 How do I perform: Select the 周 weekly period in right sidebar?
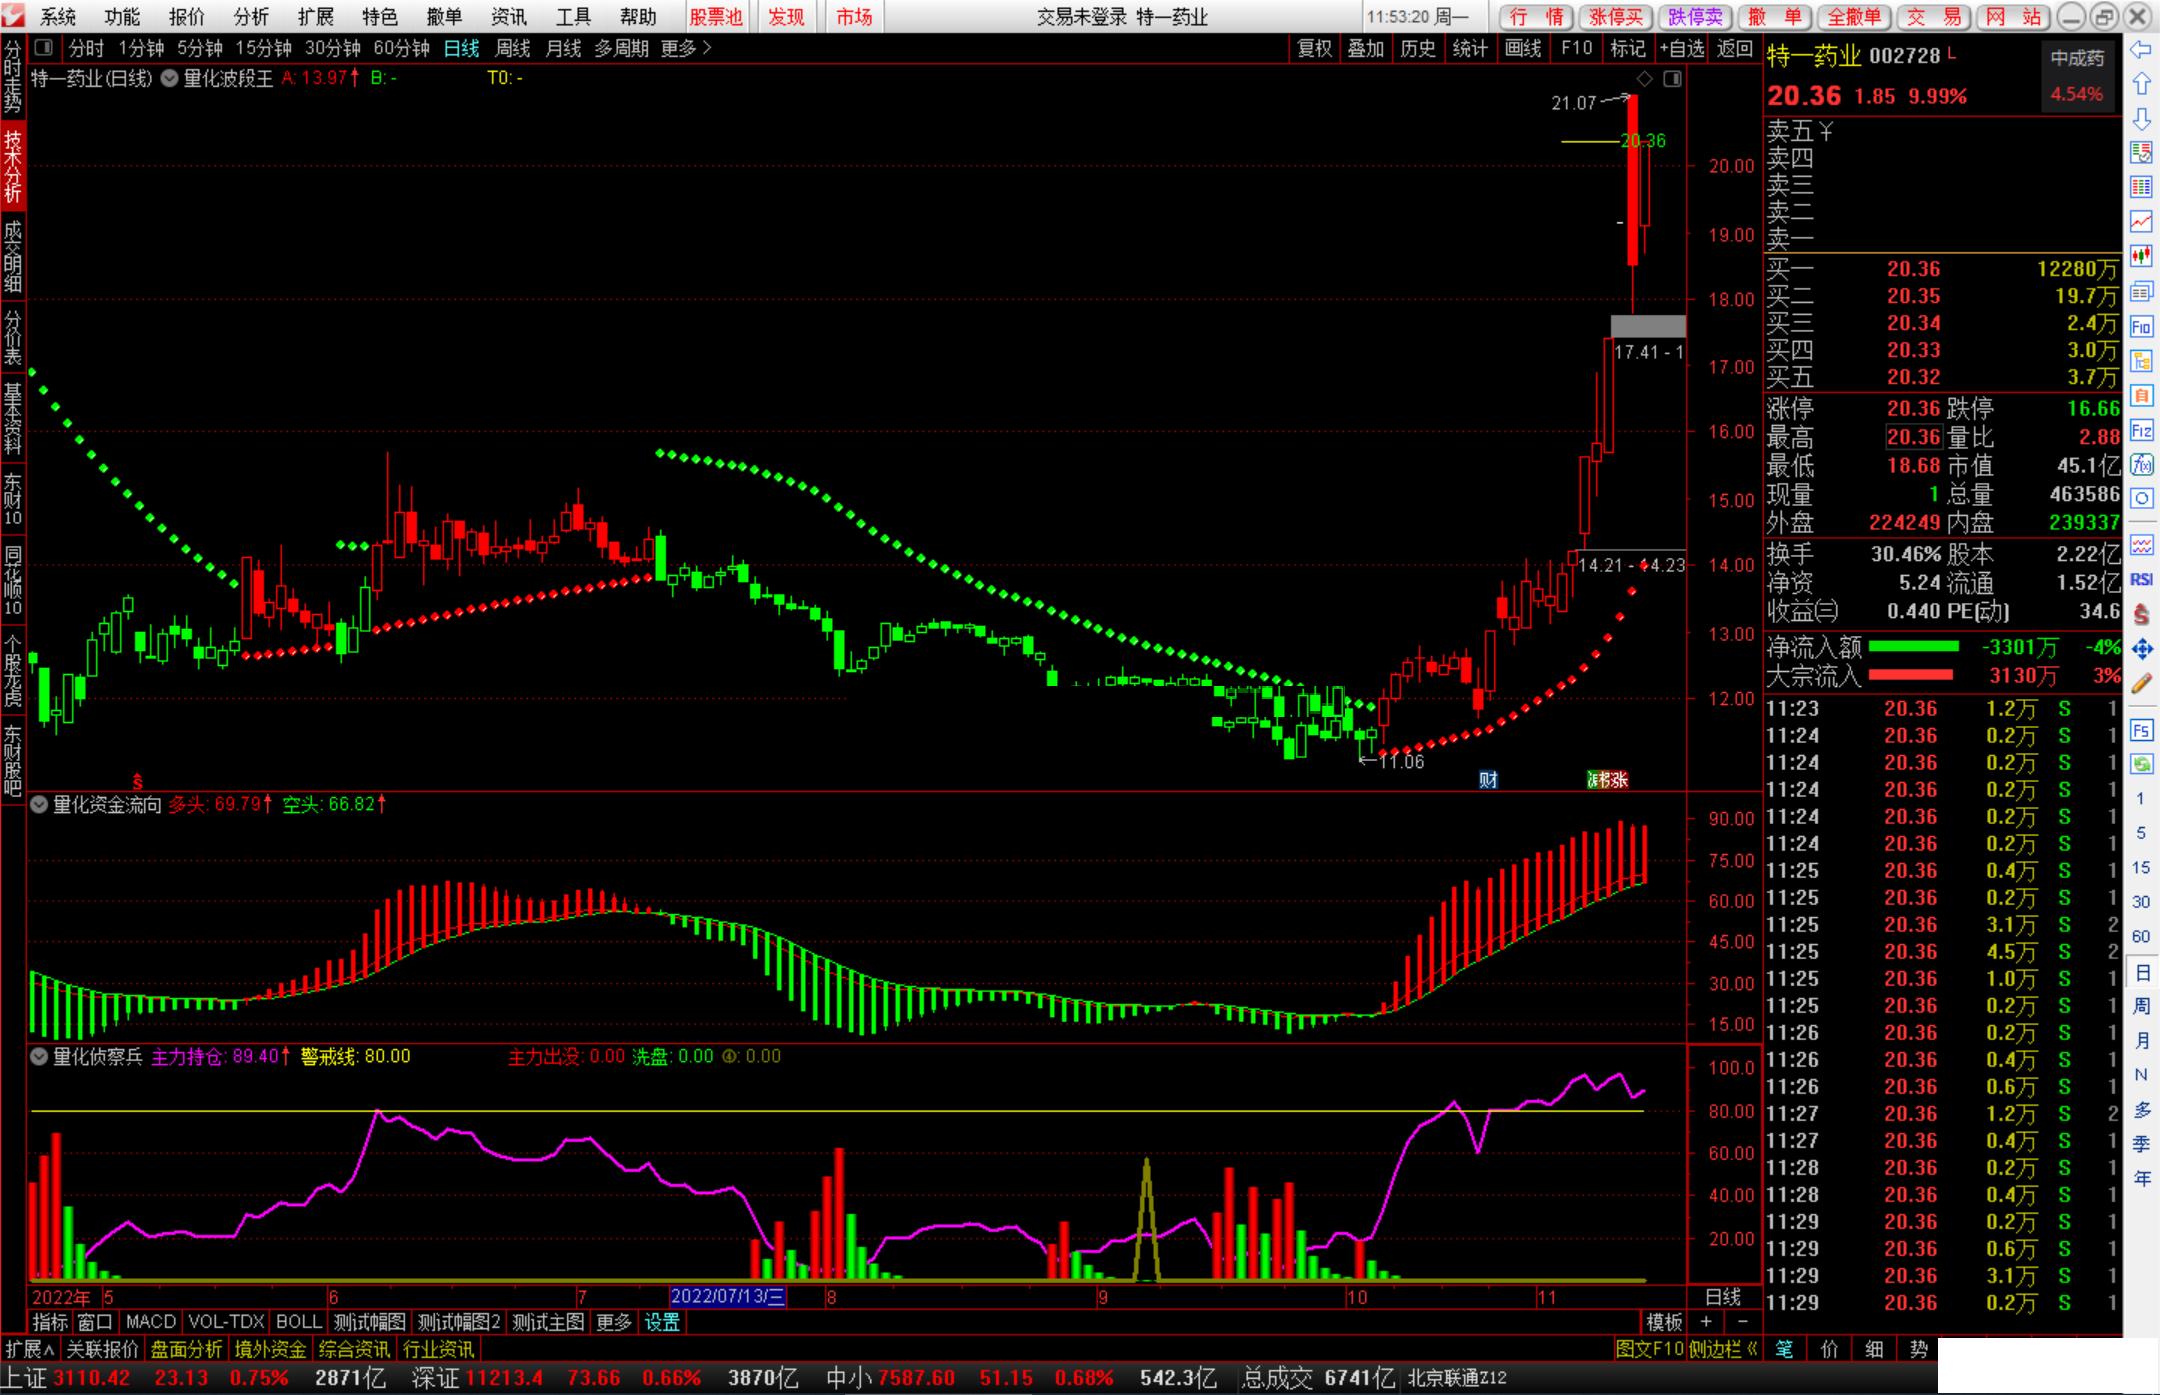pyautogui.click(x=2141, y=1006)
